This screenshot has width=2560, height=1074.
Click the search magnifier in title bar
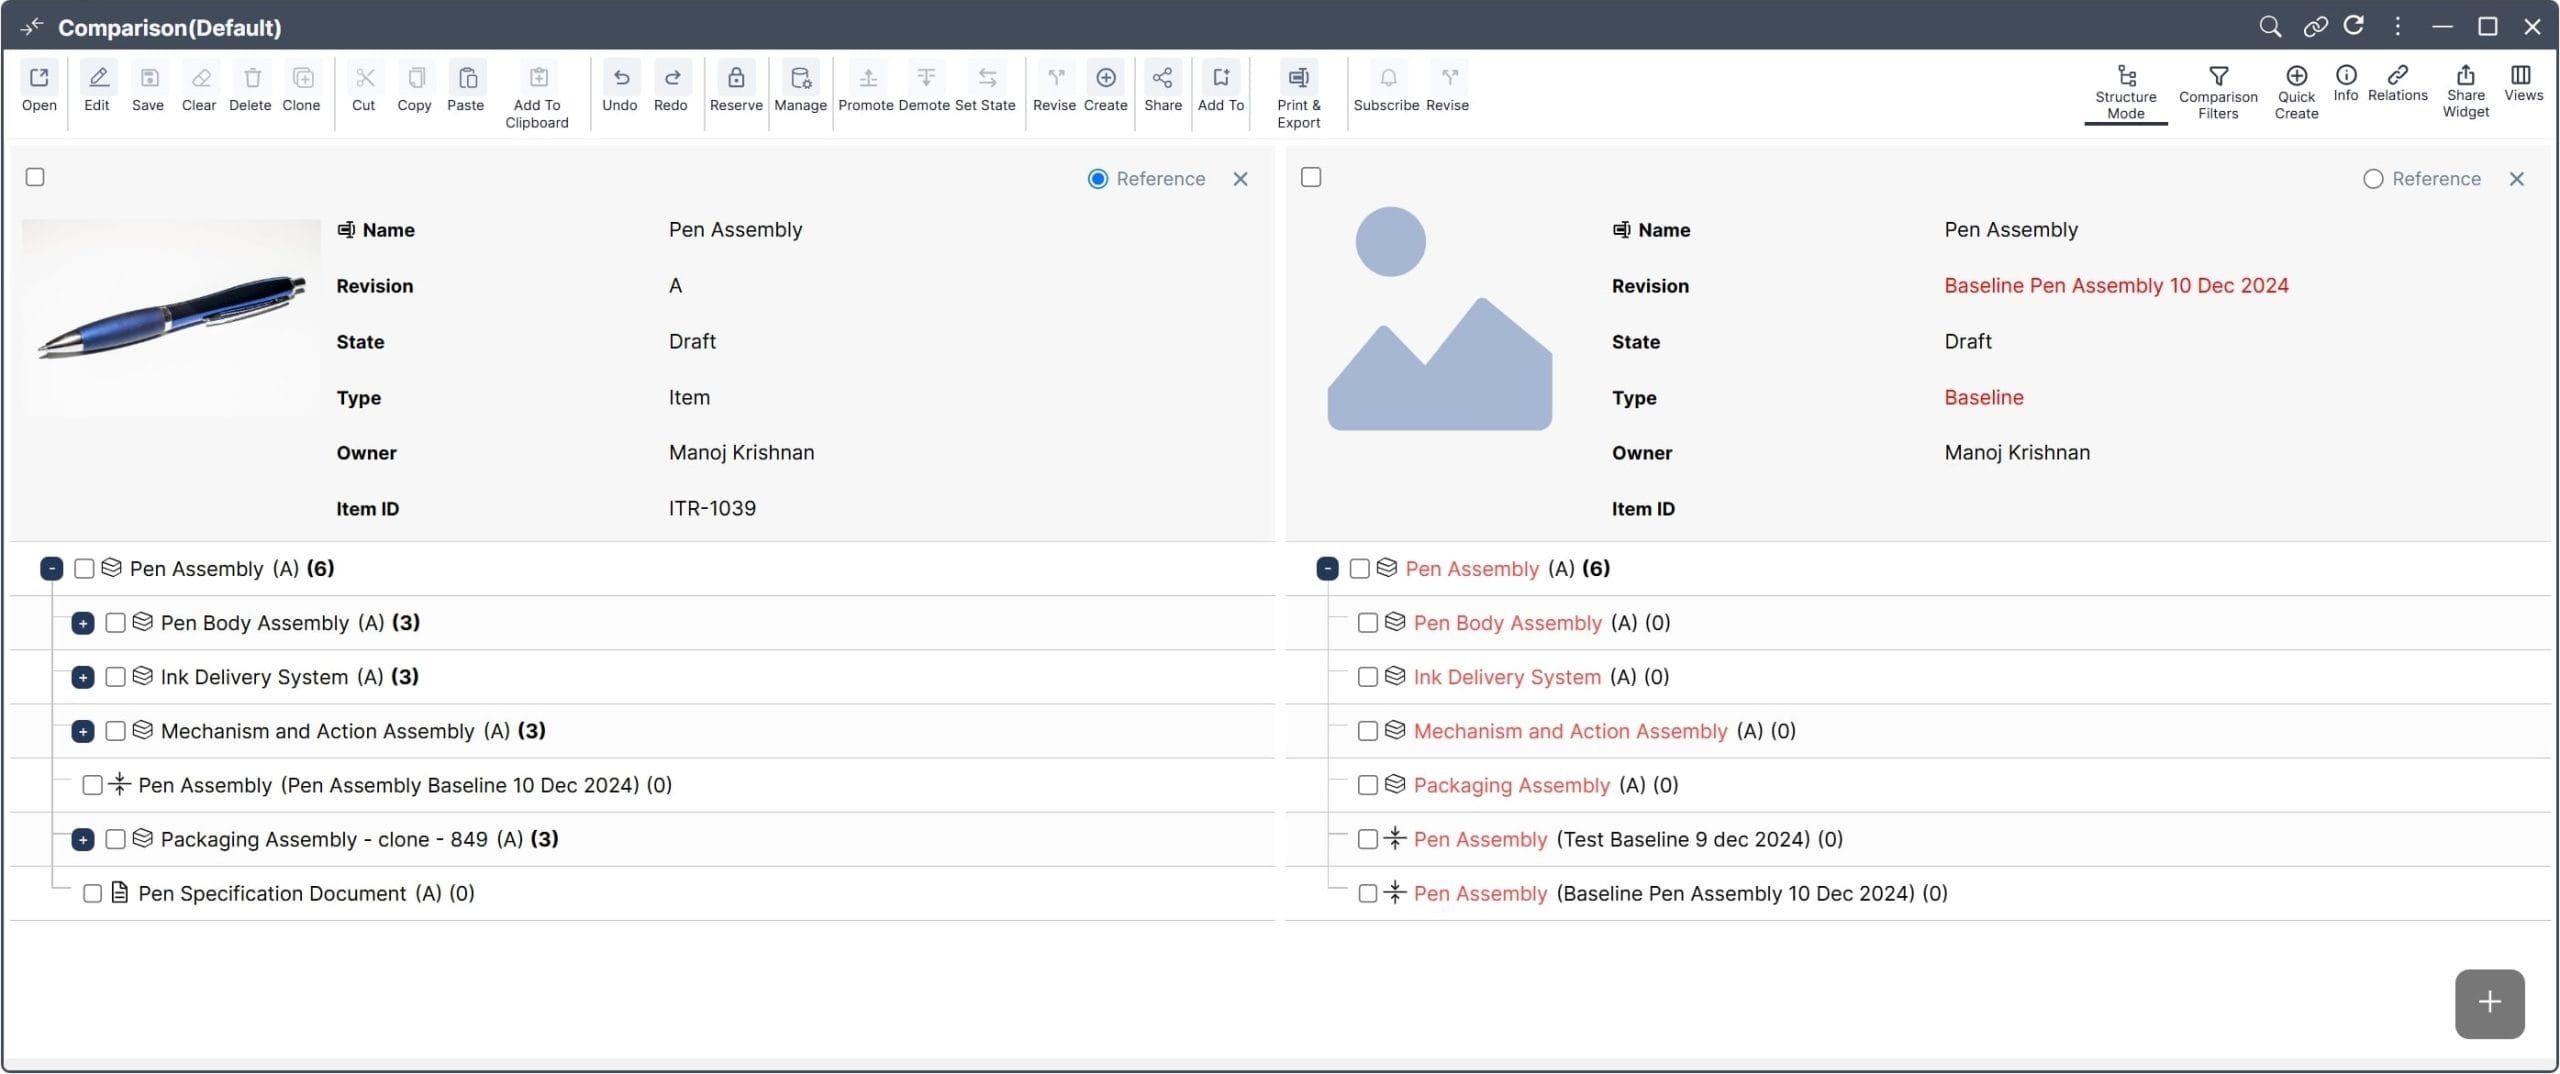coord(2270,27)
